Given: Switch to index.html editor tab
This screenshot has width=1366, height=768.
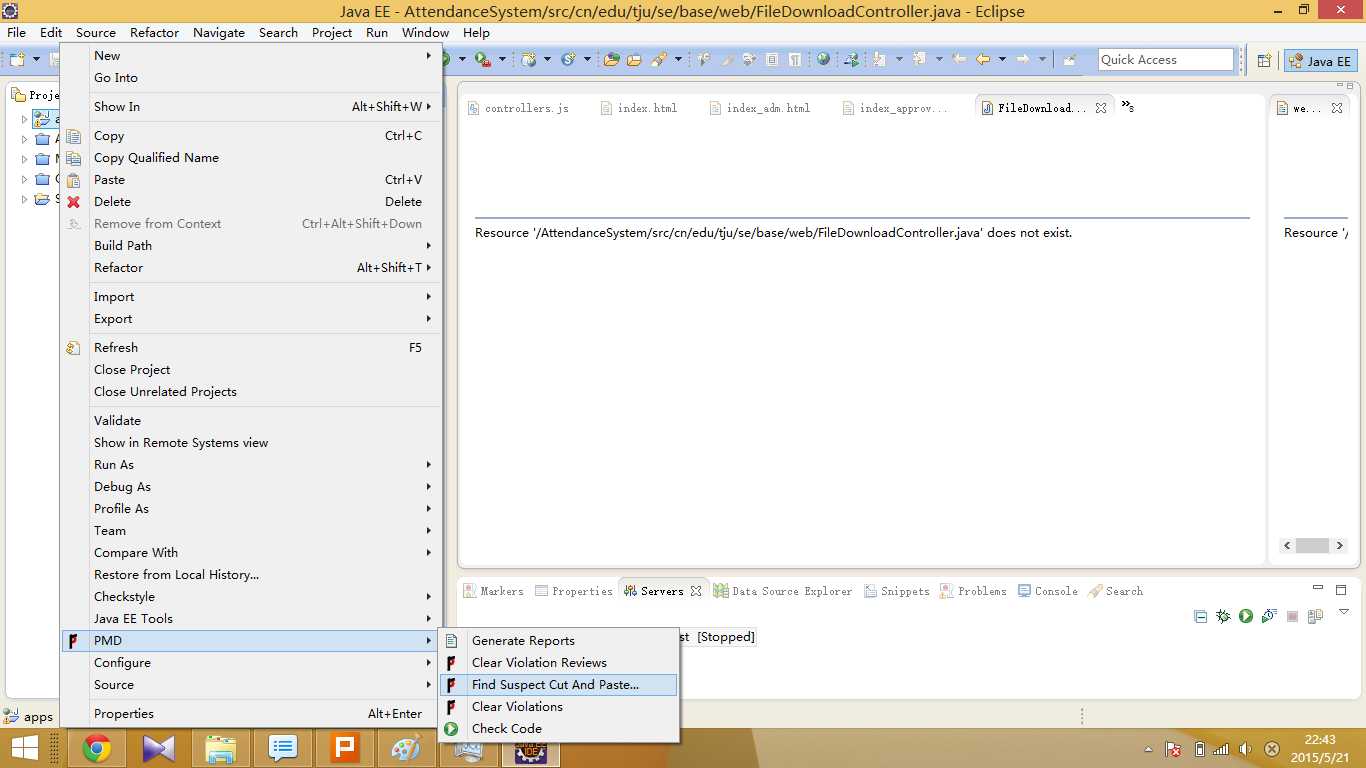Looking at the screenshot, I should click(x=639, y=108).
